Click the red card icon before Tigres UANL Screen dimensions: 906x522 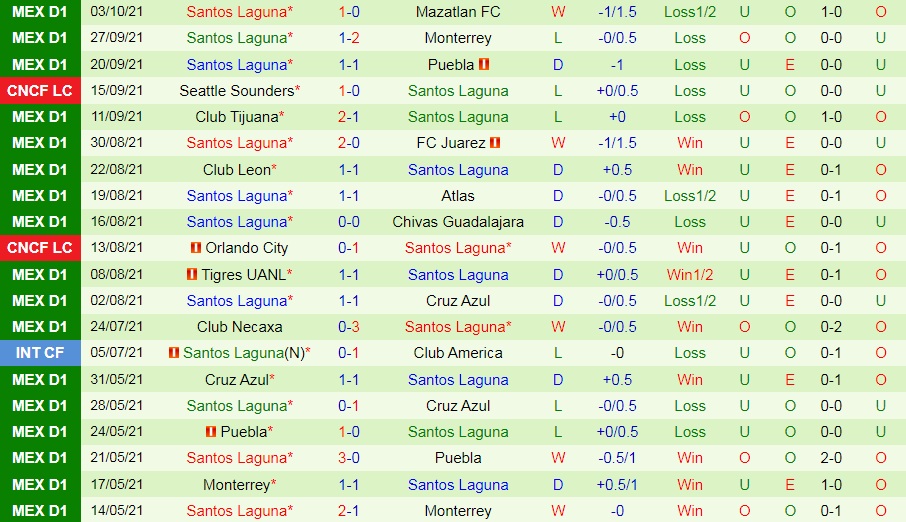click(x=192, y=274)
